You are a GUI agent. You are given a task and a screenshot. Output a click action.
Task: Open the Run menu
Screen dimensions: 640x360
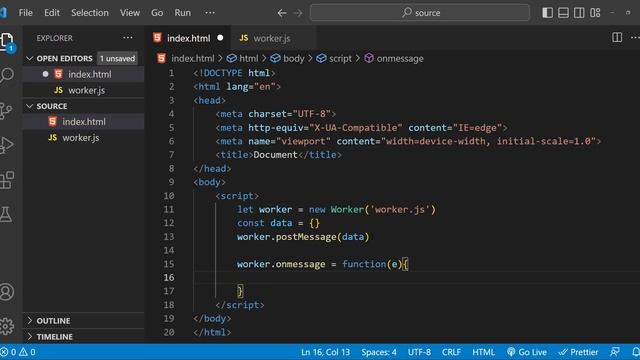tap(182, 13)
